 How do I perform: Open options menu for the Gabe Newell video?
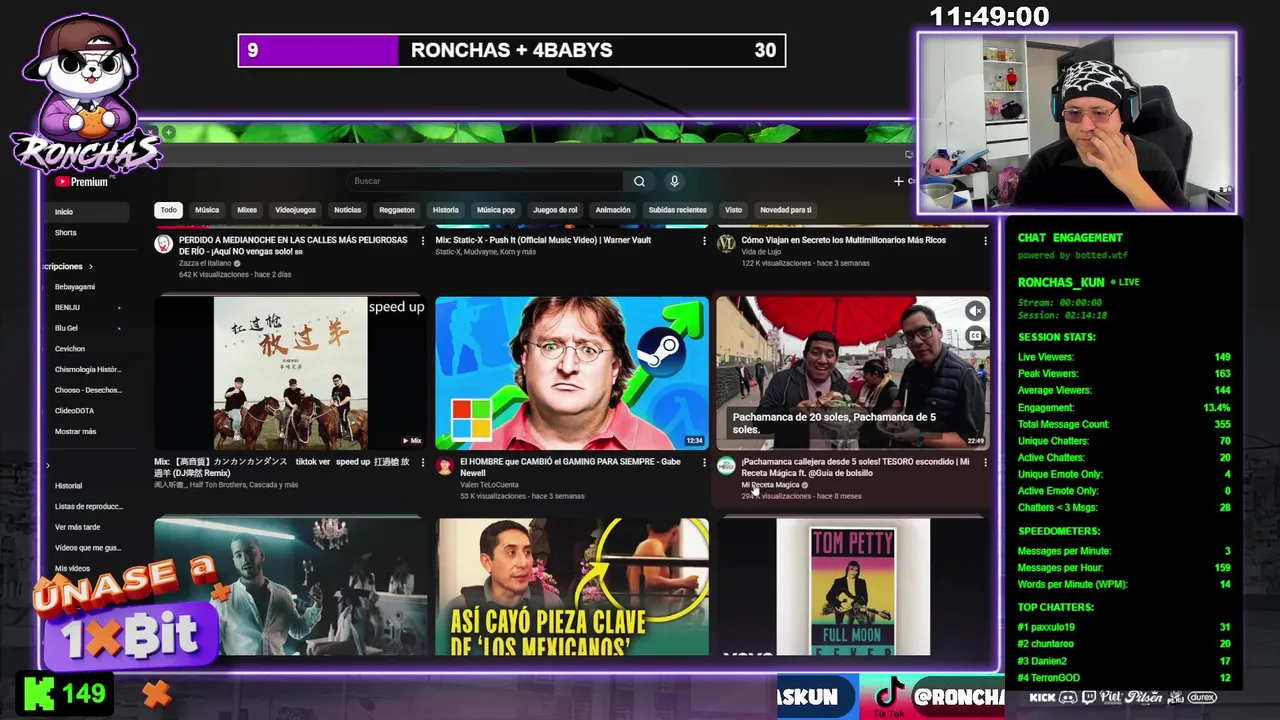(704, 463)
